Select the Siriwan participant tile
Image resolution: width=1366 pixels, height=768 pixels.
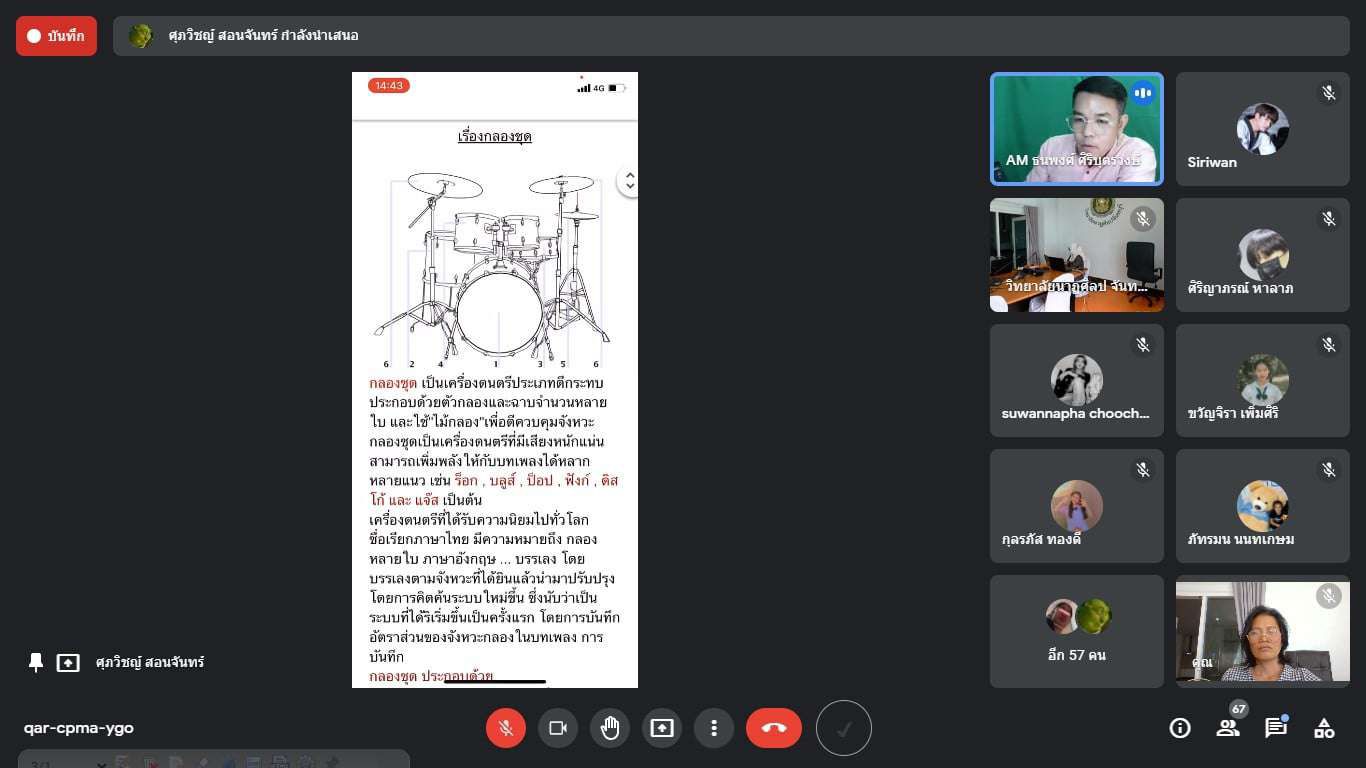pyautogui.click(x=1262, y=129)
